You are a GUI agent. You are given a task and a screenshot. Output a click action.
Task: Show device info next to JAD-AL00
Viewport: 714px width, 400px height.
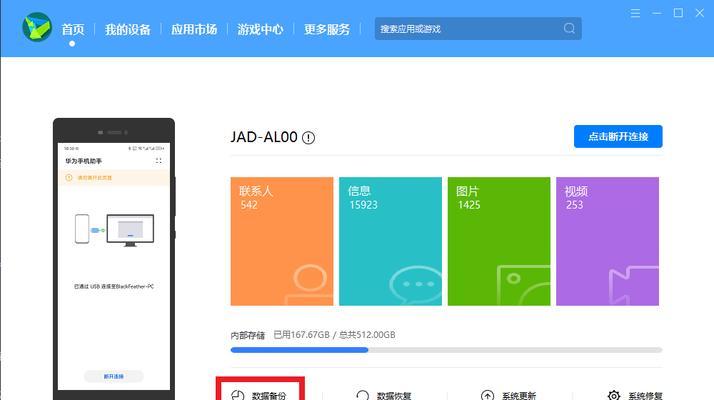point(308,138)
